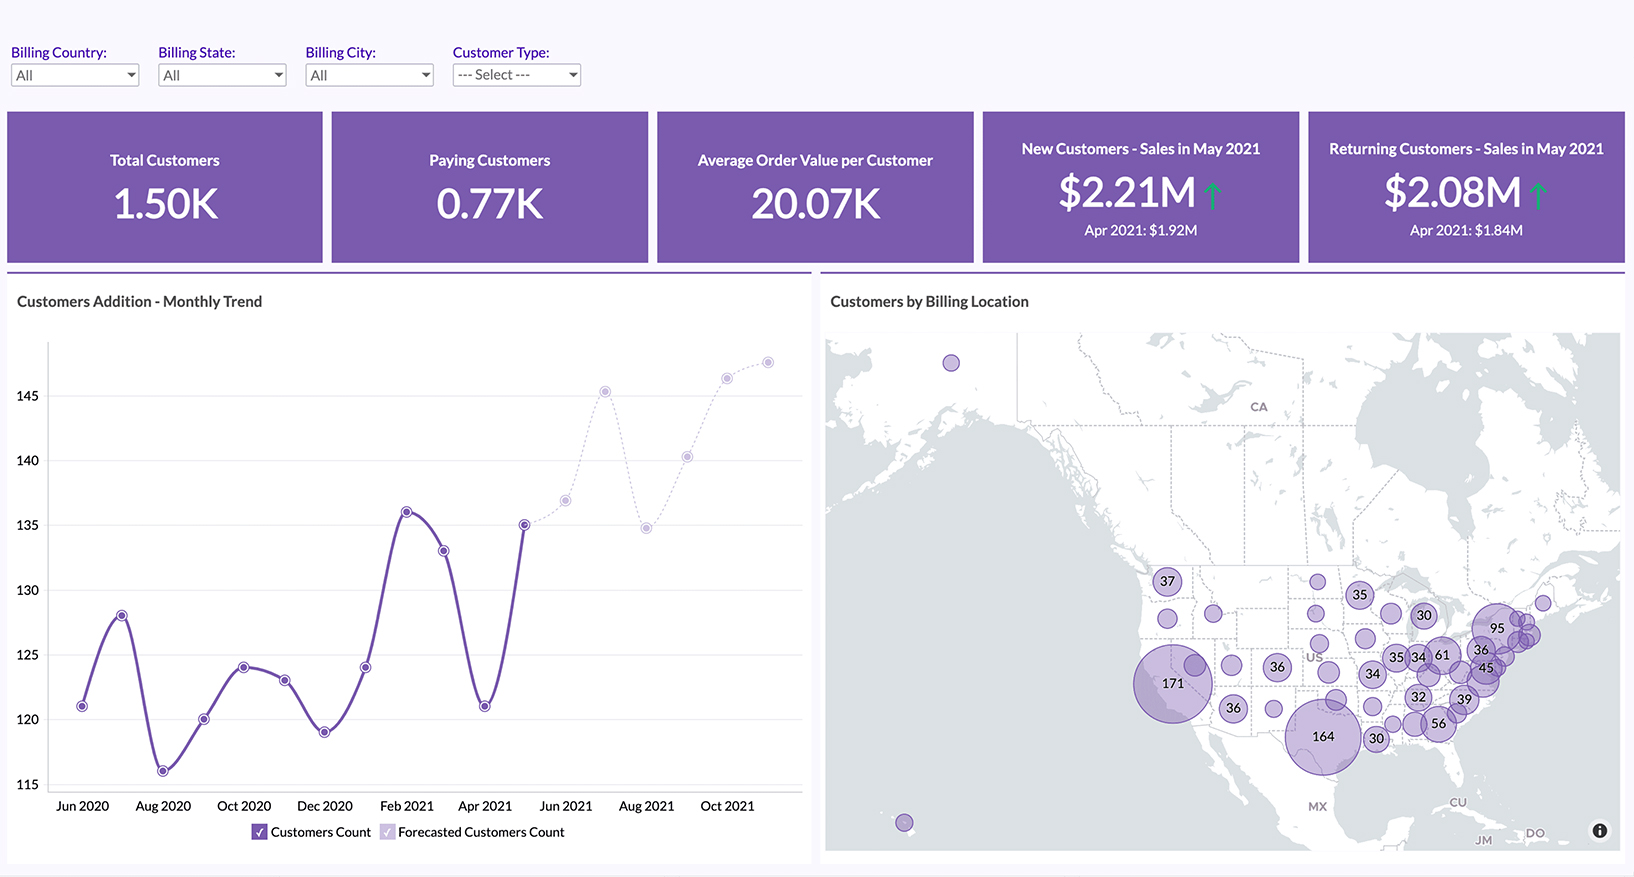Click the Apr 2021: $1.92M comparison text

[x=1141, y=230]
